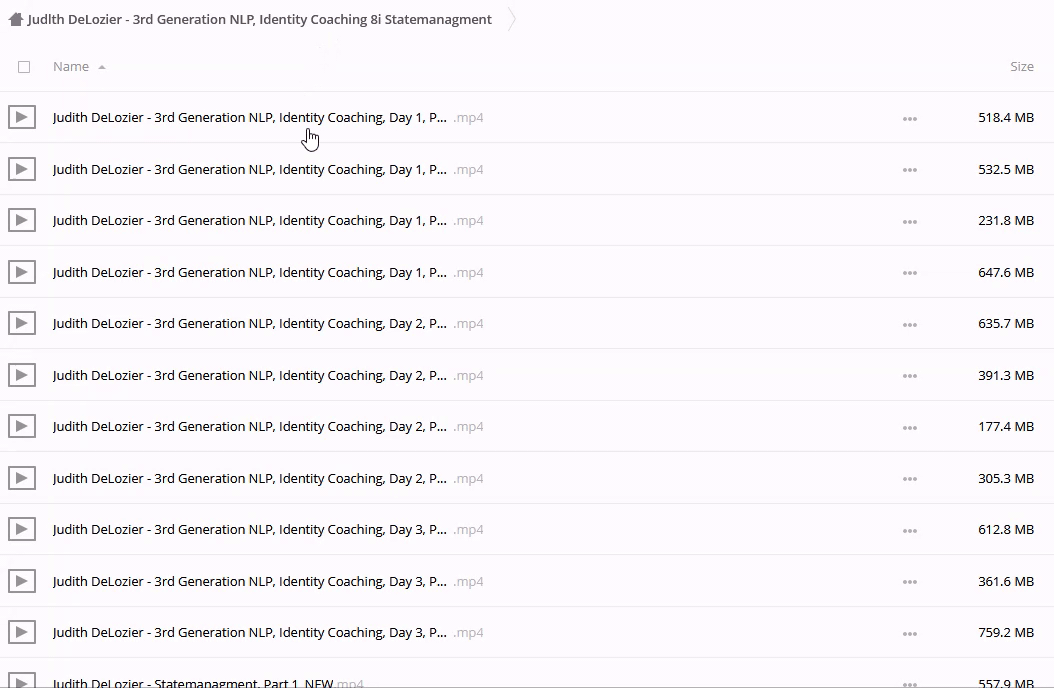The image size is (1054, 688).
Task: Click the video icon for the 635.7 MB file
Action: [x=22, y=324]
